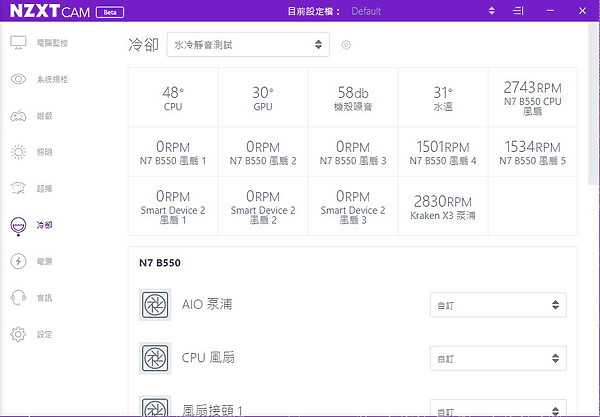Screen dimensions: 600x417
Task: Click the vertical scrollbar on right edge
Action: click(594, 103)
